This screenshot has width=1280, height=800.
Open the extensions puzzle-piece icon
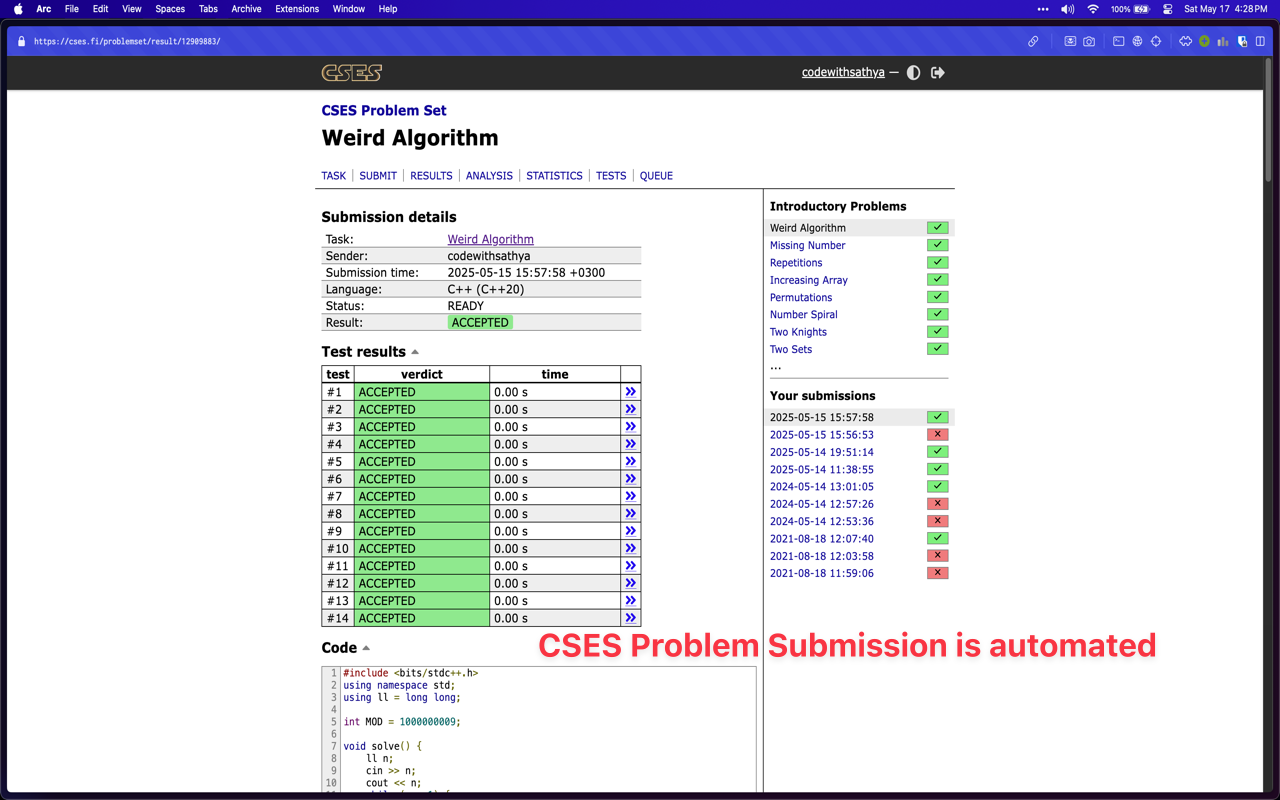click(1185, 42)
